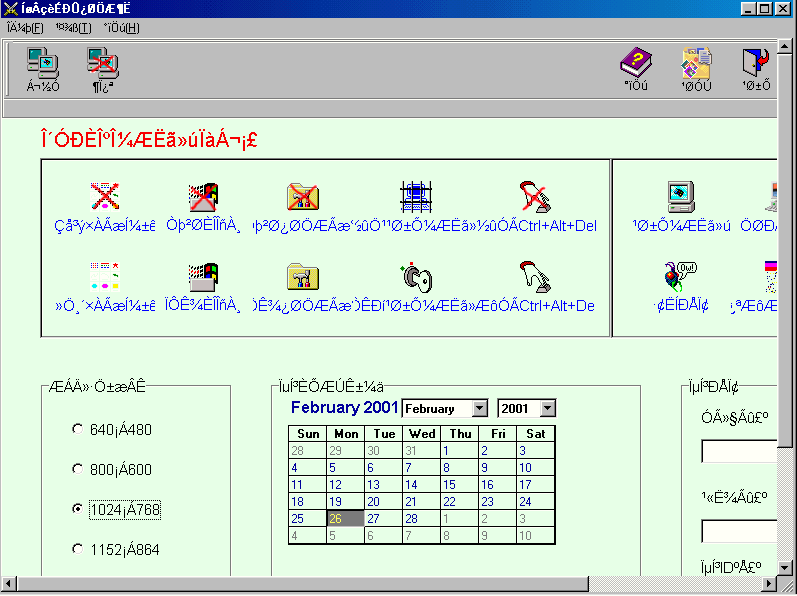
Task: Click the horizontal scrollbar right arrow
Action: click(x=771, y=584)
